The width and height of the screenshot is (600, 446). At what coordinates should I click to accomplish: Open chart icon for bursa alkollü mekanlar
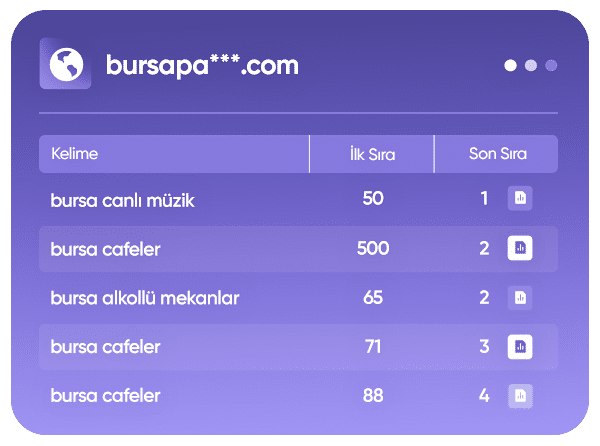pyautogui.click(x=519, y=298)
